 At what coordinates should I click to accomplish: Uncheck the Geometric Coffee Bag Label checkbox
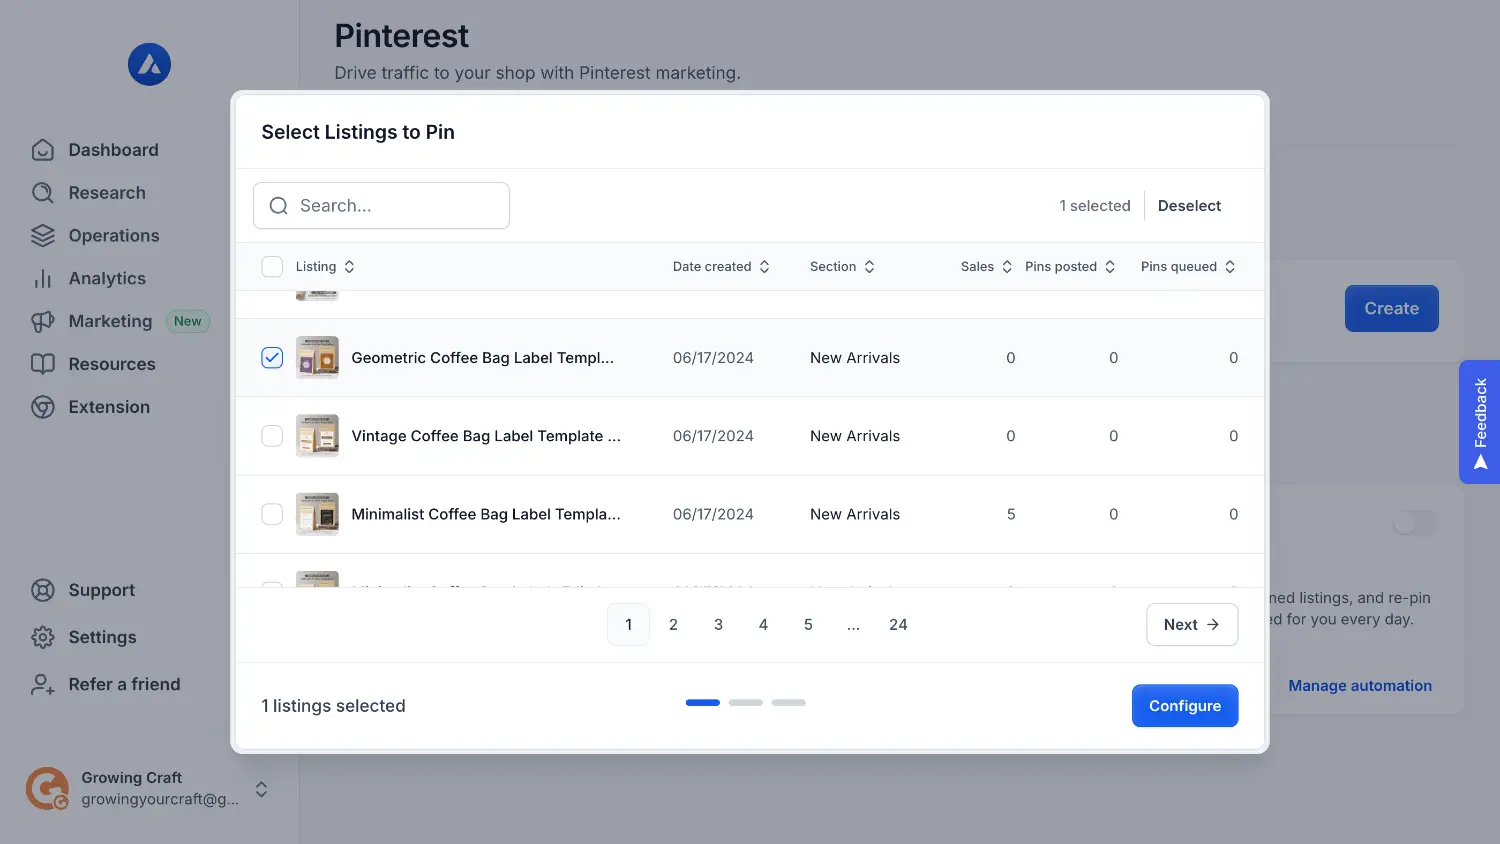pos(272,358)
